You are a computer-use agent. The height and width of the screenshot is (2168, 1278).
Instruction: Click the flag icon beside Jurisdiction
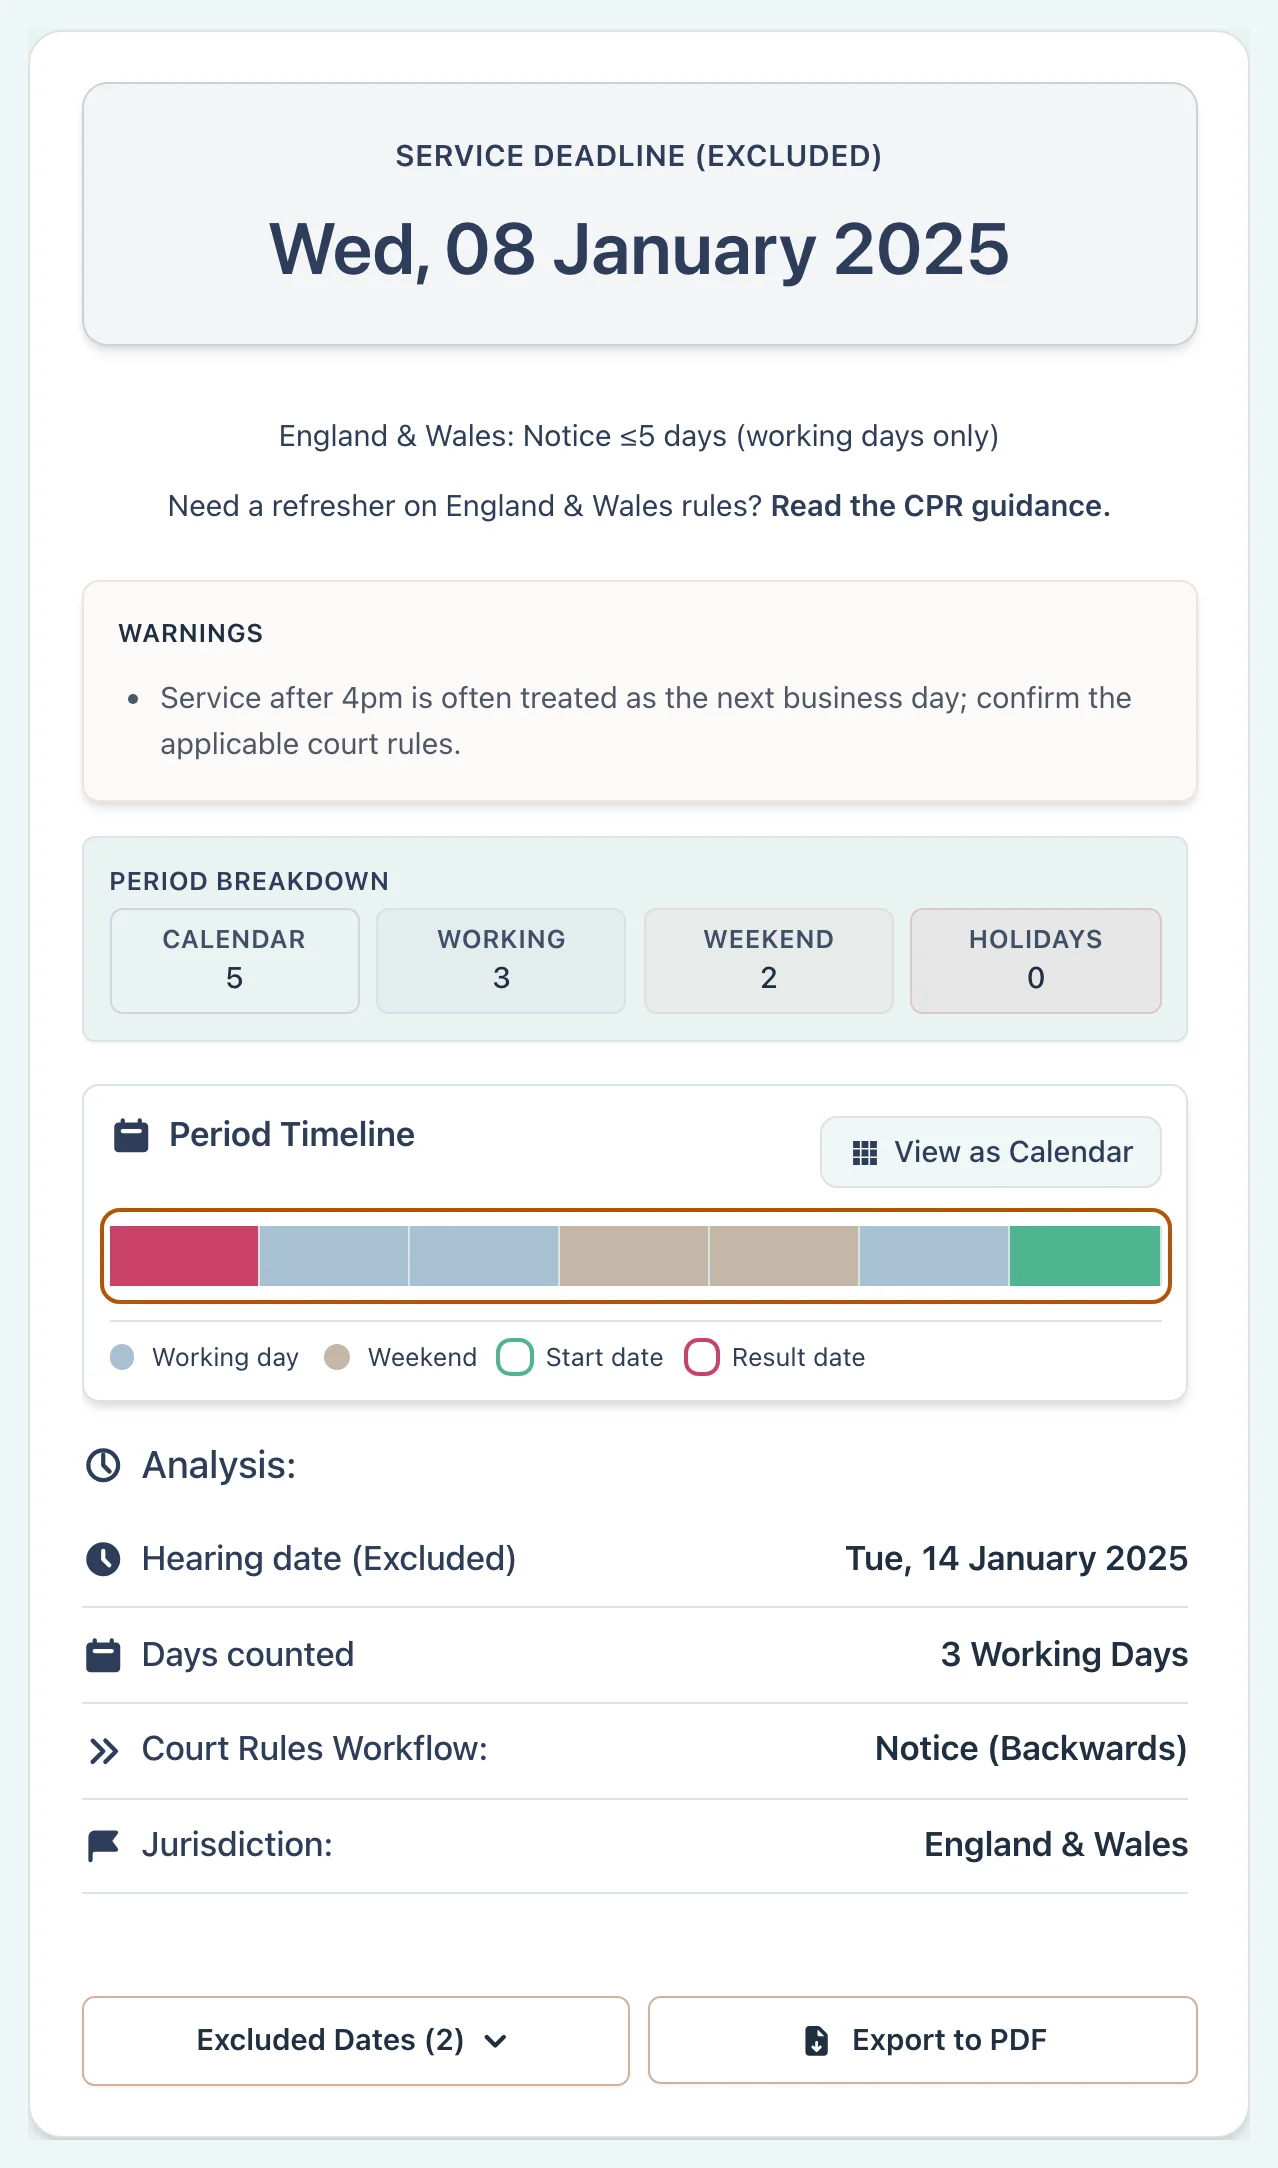103,1846
